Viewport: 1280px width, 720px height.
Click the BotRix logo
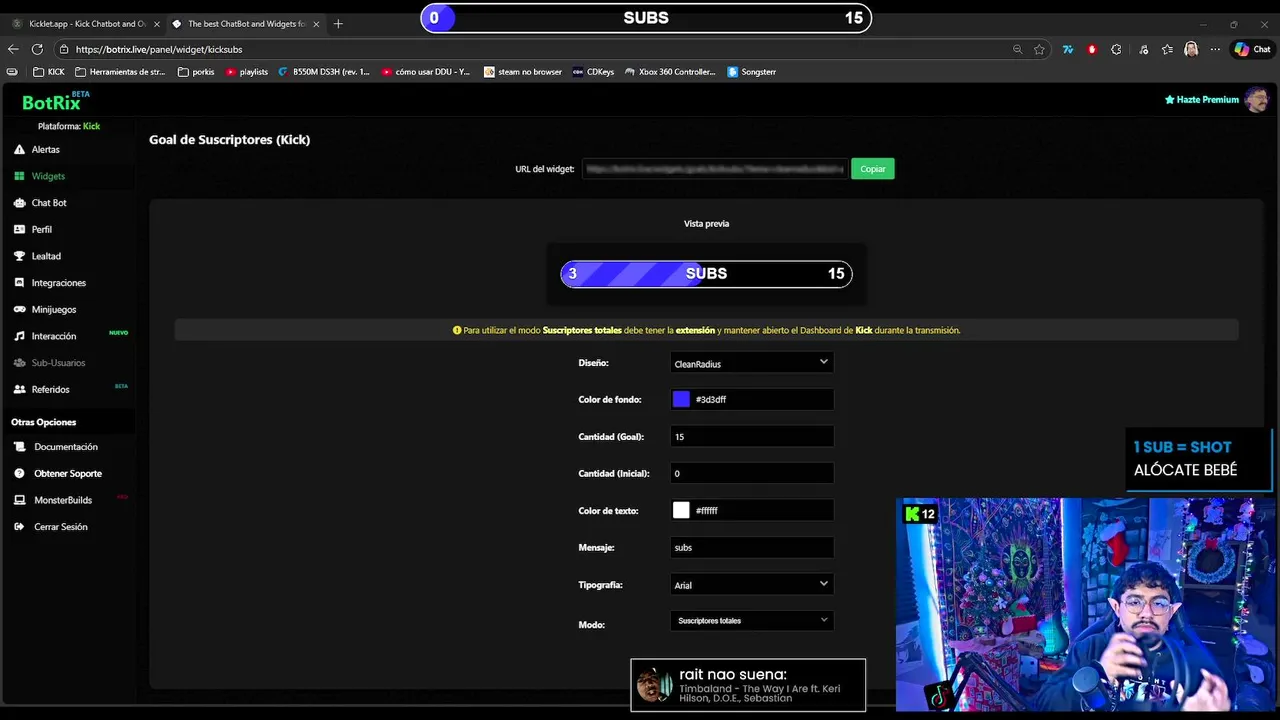click(56, 102)
